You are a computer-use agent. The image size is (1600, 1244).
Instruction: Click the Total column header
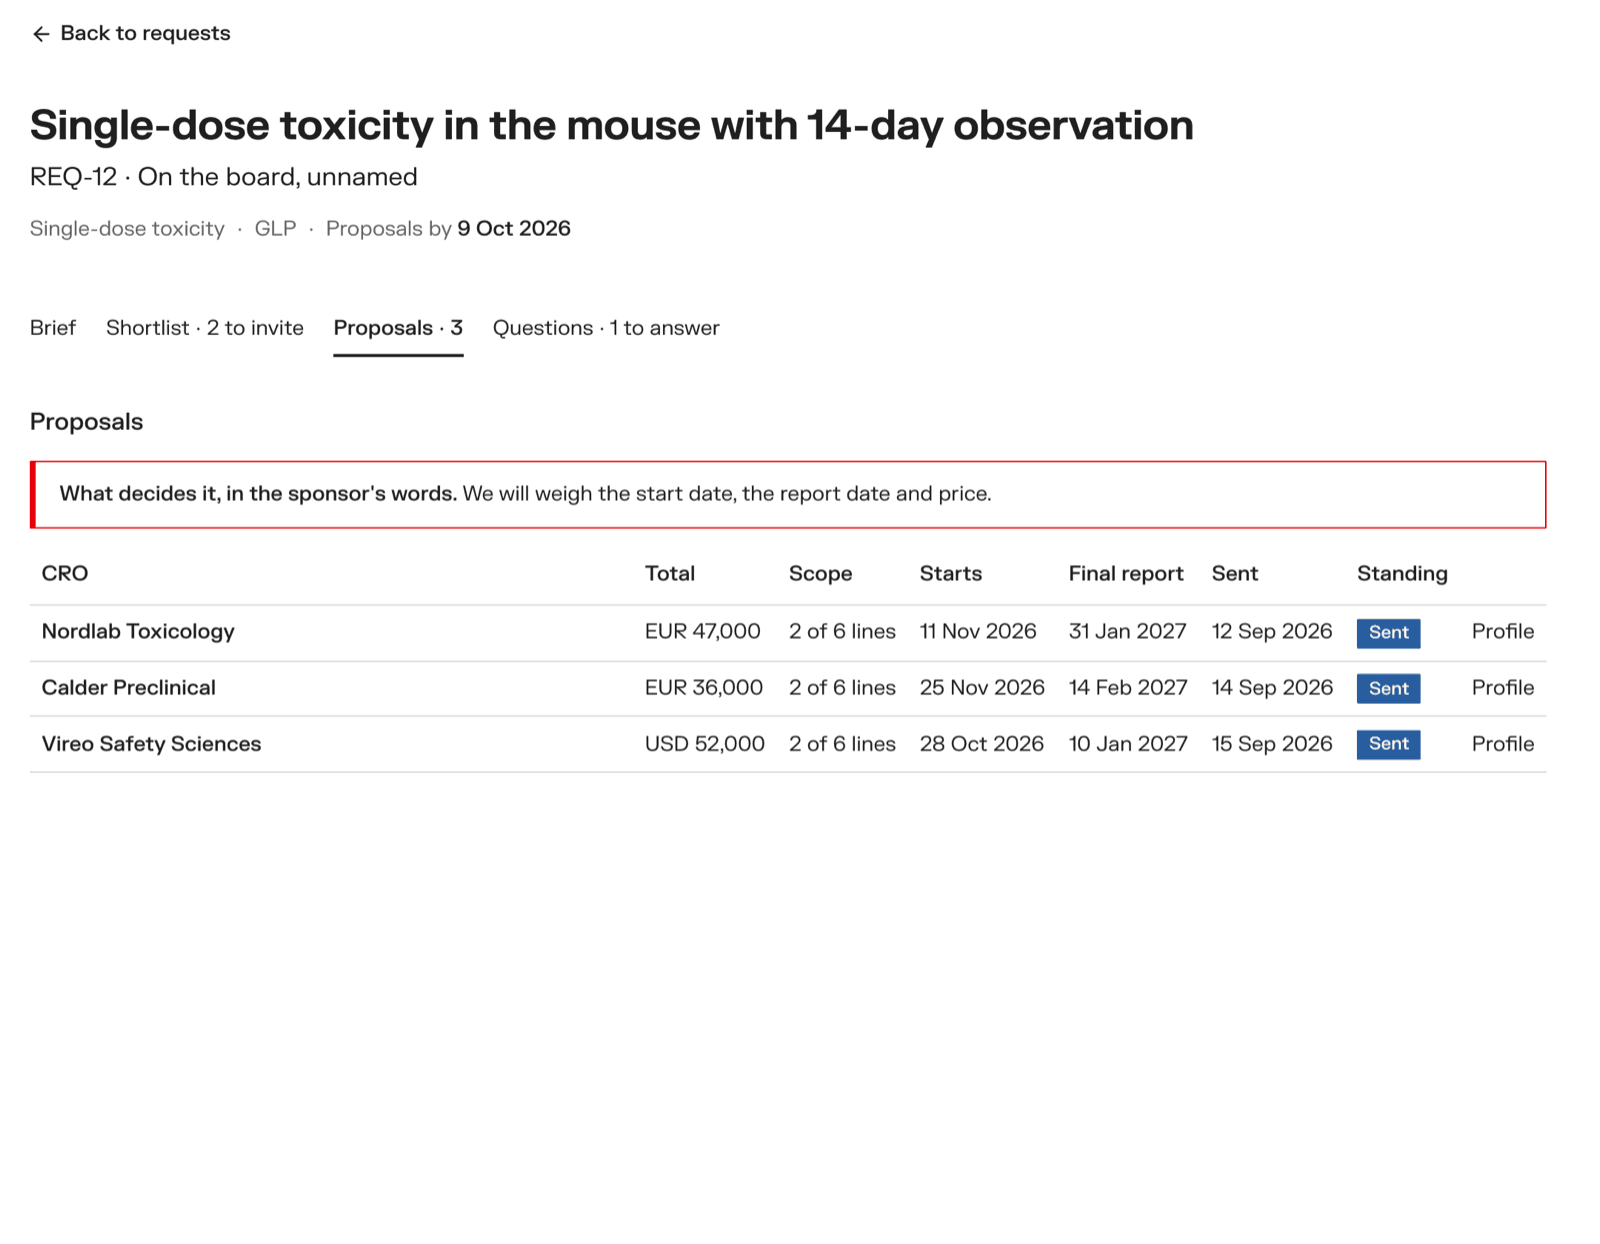point(670,574)
